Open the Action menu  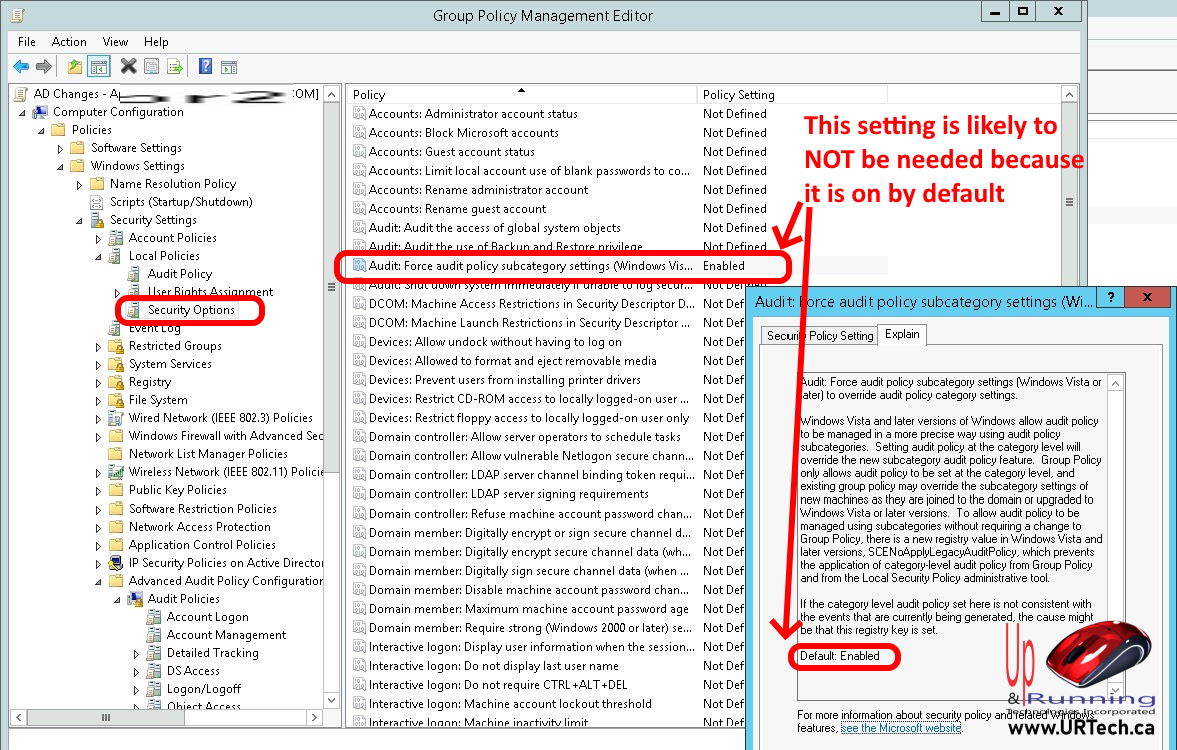pyautogui.click(x=69, y=42)
